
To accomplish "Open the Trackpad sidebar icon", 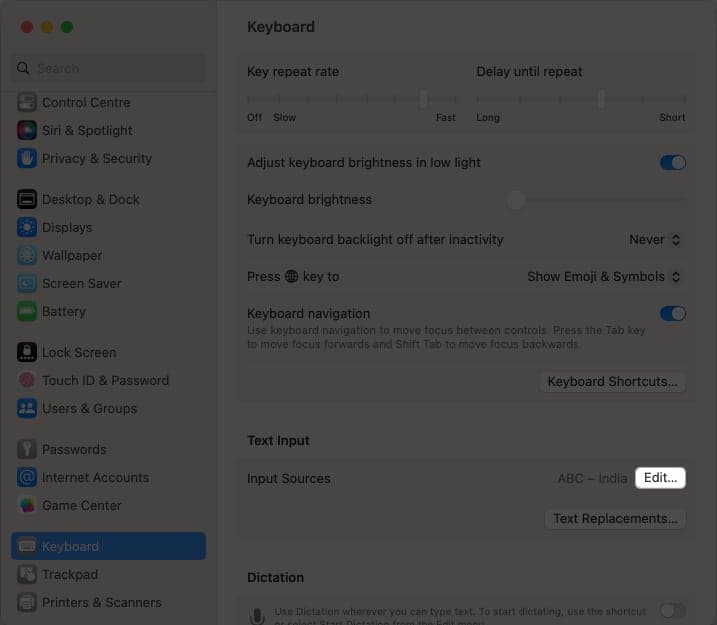I will click(x=27, y=574).
